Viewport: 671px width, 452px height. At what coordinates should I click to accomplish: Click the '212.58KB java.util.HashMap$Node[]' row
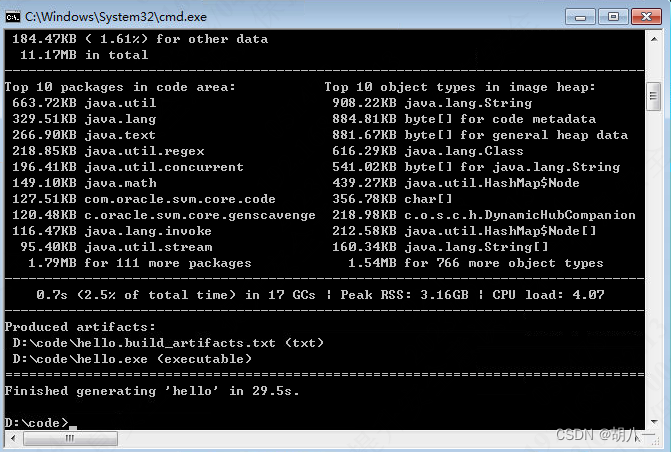pyautogui.click(x=464, y=231)
